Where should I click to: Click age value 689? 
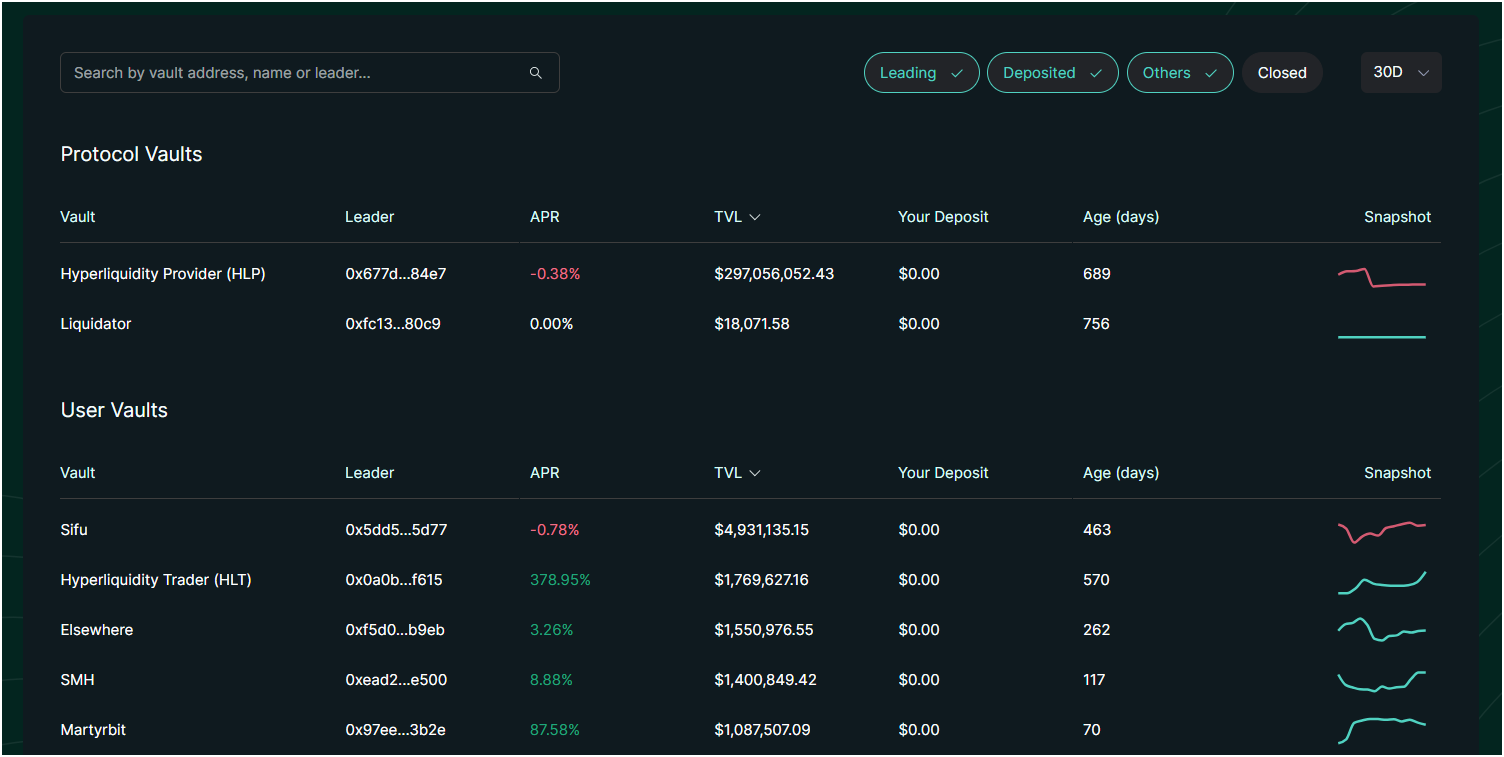(1097, 274)
